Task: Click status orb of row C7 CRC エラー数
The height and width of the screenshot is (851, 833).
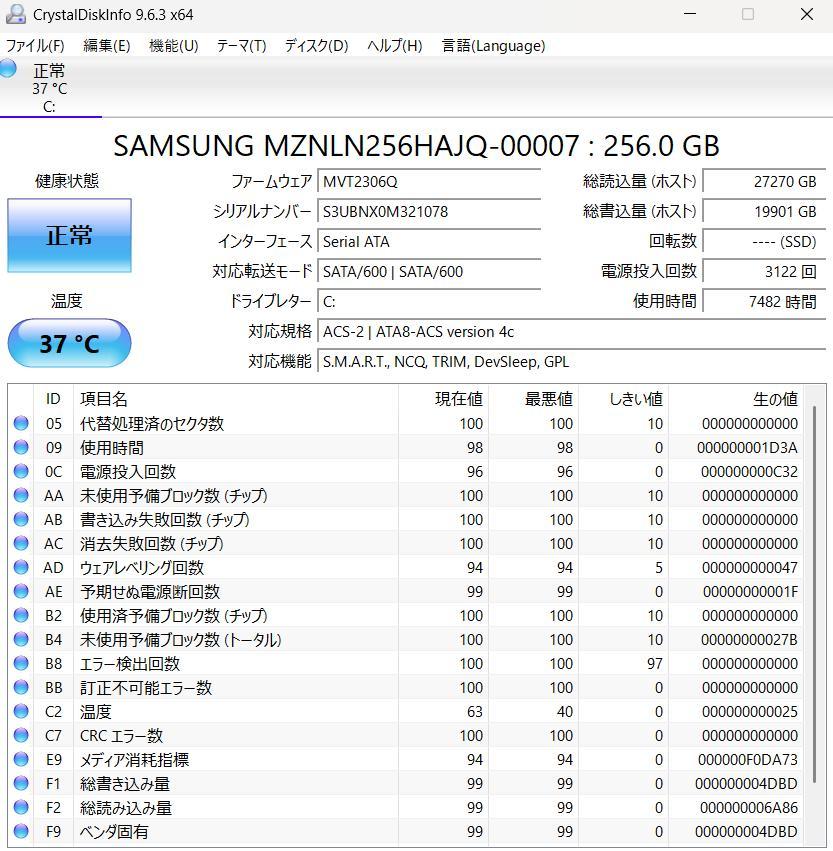Action: pos(21,735)
